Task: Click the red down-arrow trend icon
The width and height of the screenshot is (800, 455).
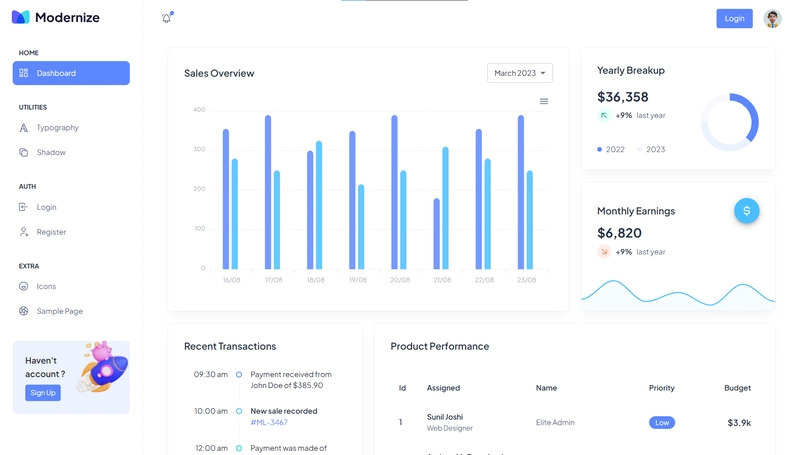Action: pos(604,251)
